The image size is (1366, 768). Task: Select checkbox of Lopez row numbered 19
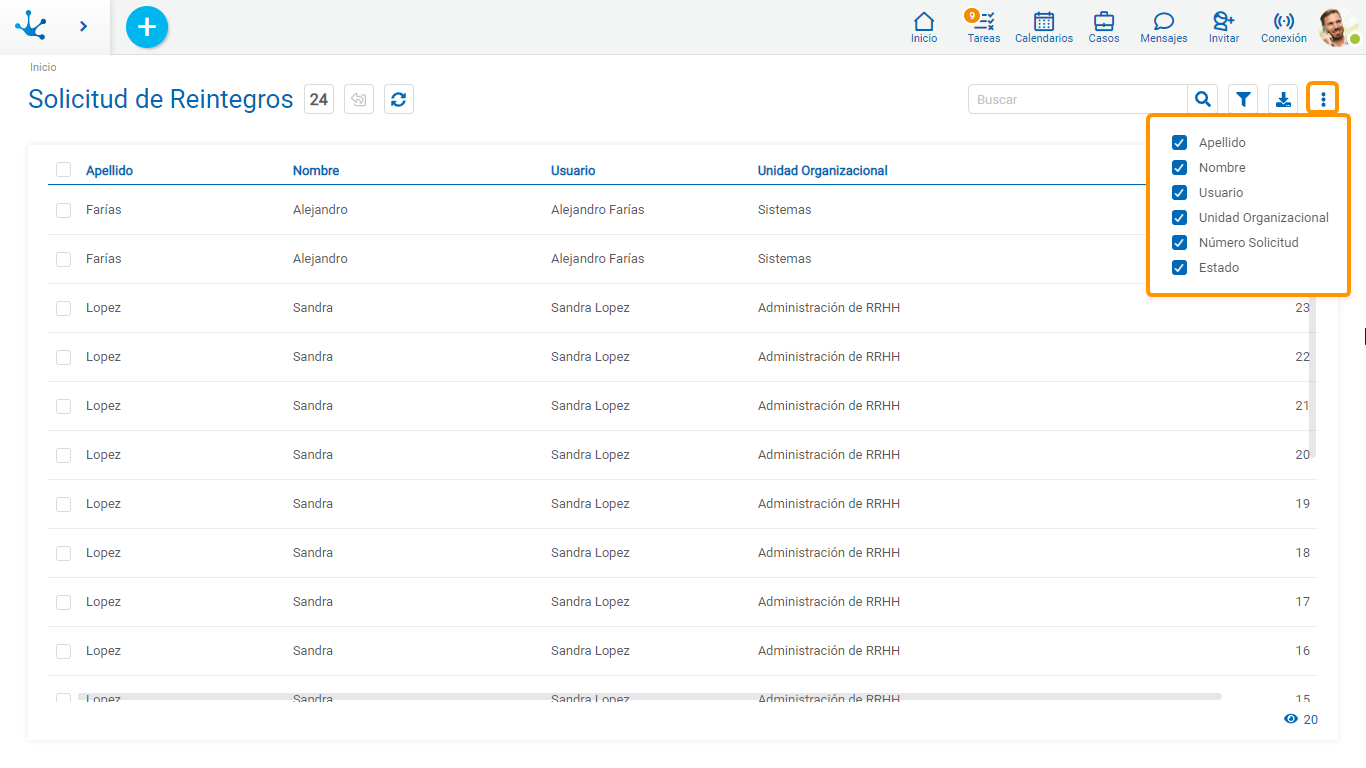(64, 504)
